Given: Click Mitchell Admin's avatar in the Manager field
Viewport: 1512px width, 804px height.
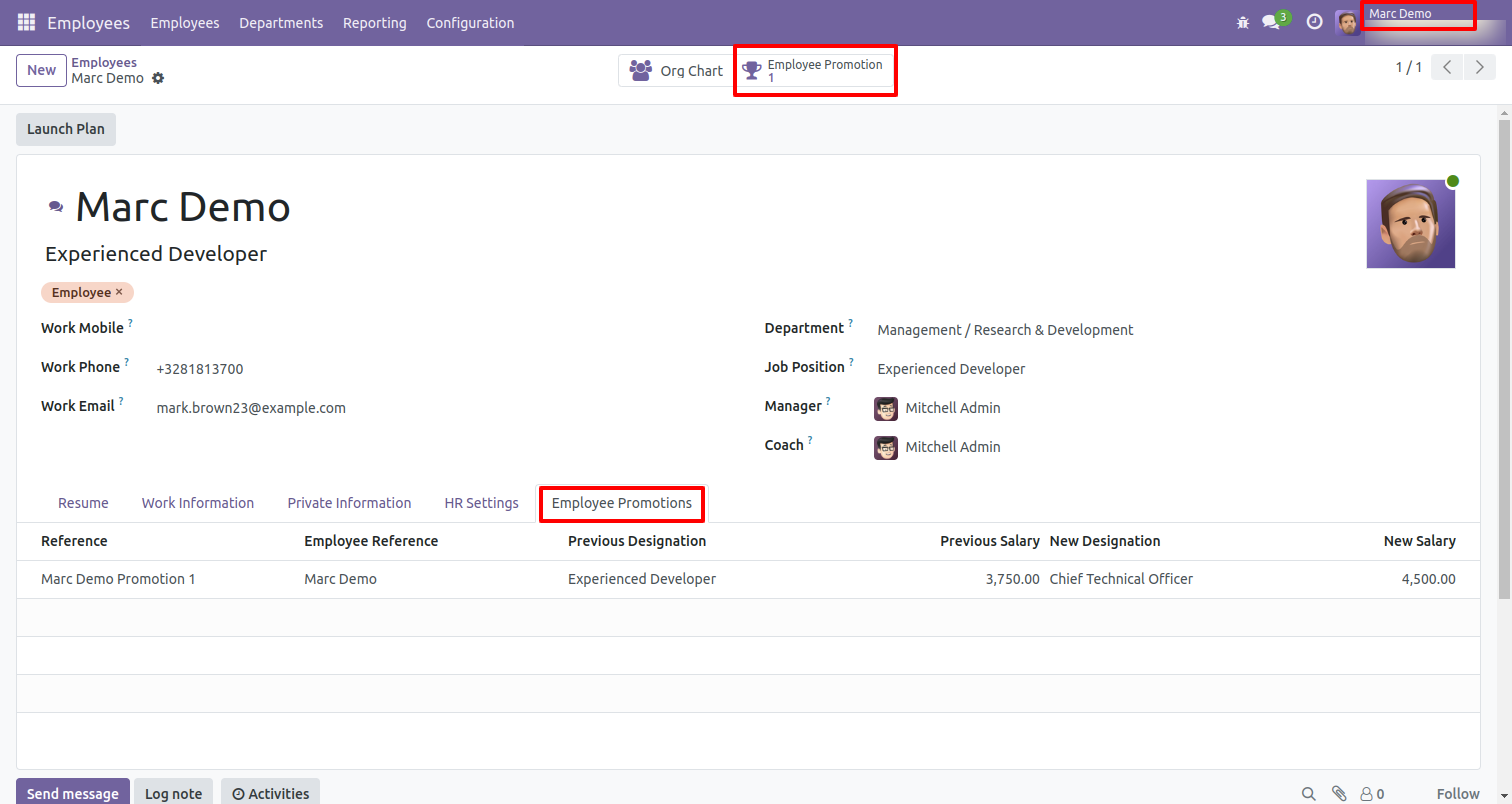Looking at the screenshot, I should click(x=886, y=408).
